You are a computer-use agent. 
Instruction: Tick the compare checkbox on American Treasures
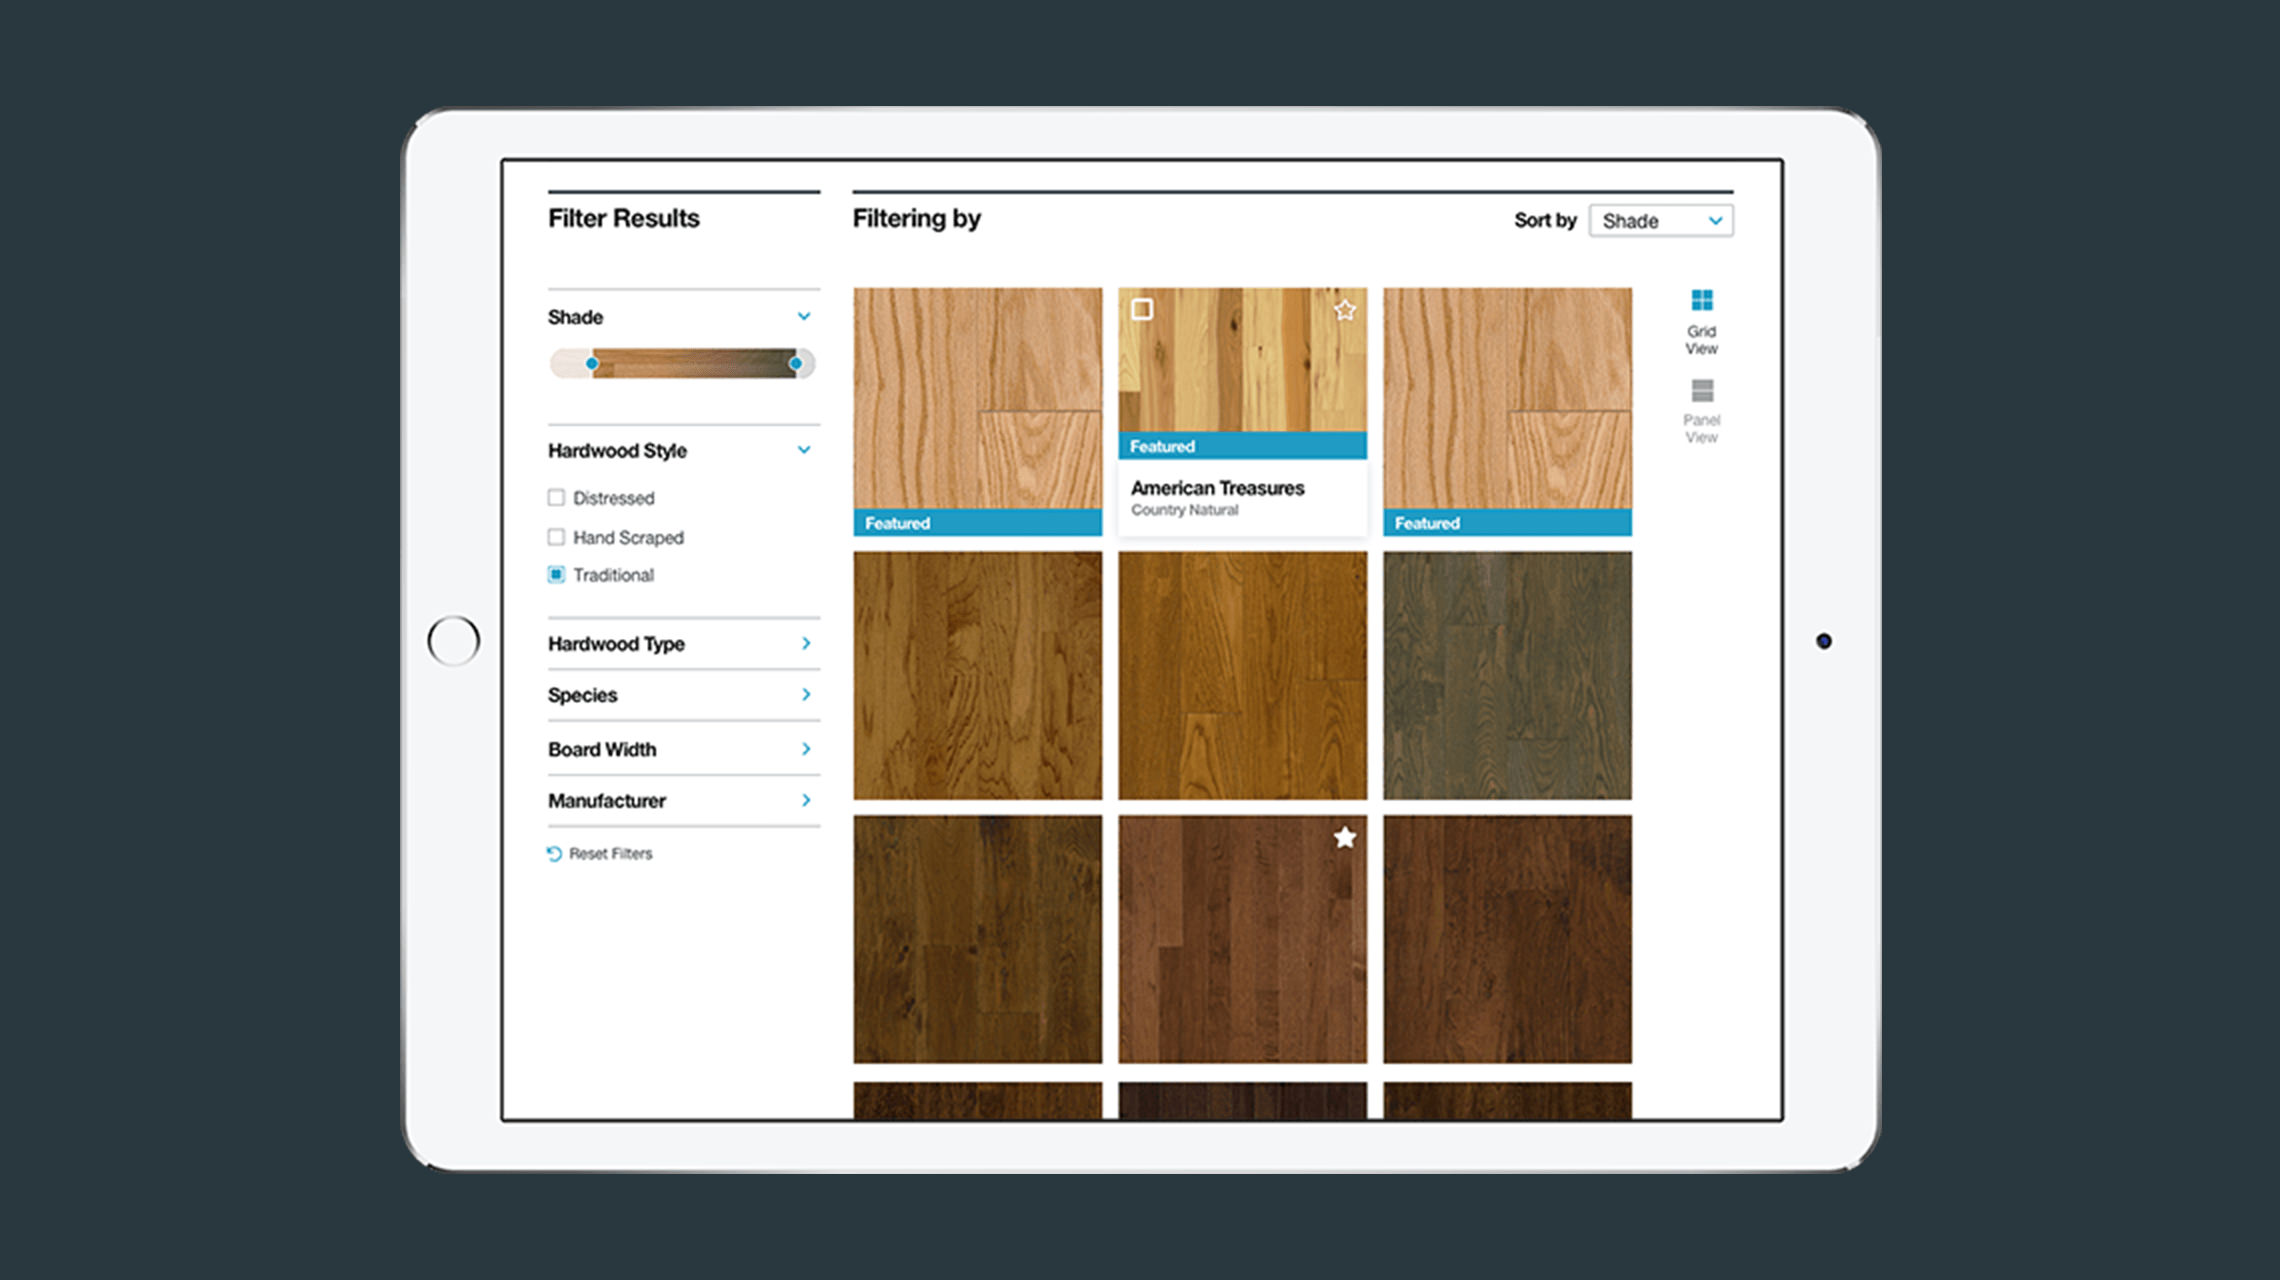[1142, 309]
